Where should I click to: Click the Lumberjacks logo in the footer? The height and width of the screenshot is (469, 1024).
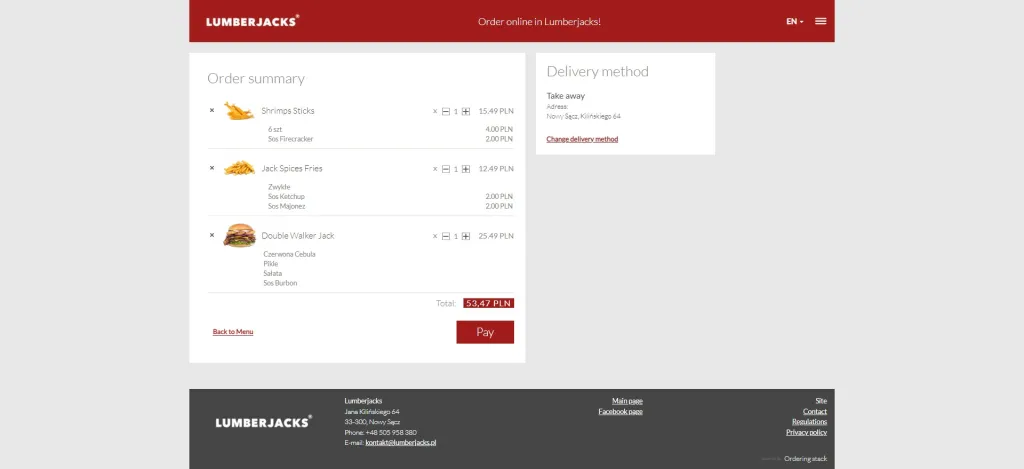pyautogui.click(x=264, y=422)
